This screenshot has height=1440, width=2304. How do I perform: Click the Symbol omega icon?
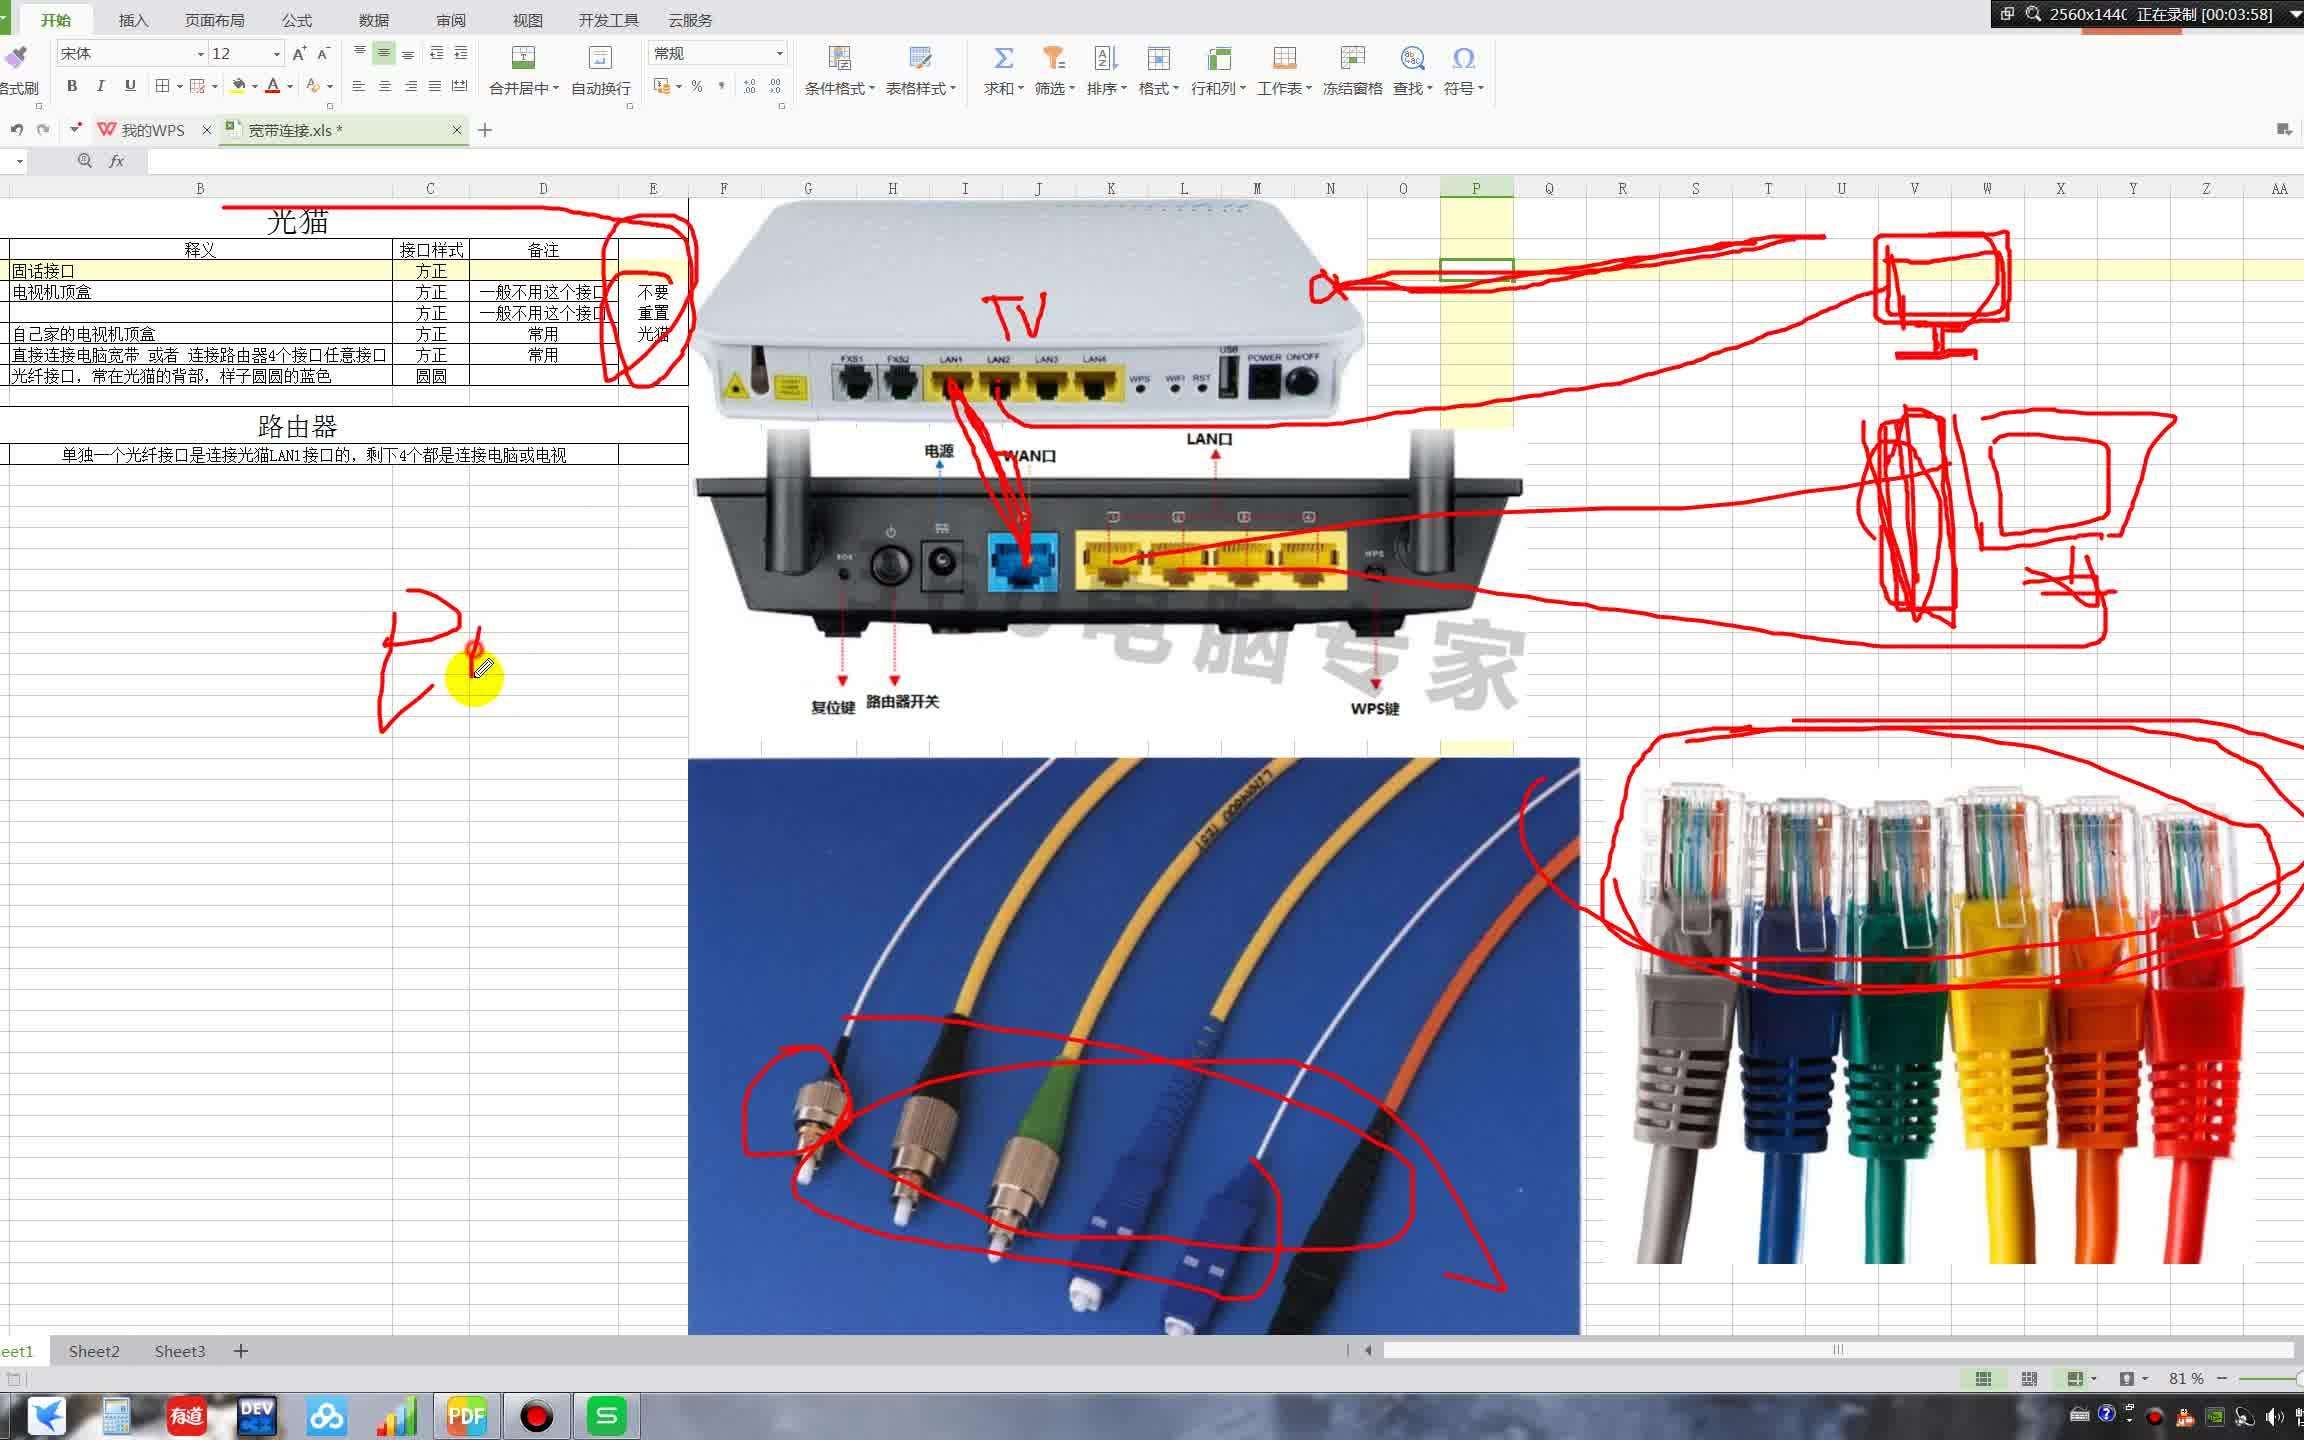coord(1463,58)
